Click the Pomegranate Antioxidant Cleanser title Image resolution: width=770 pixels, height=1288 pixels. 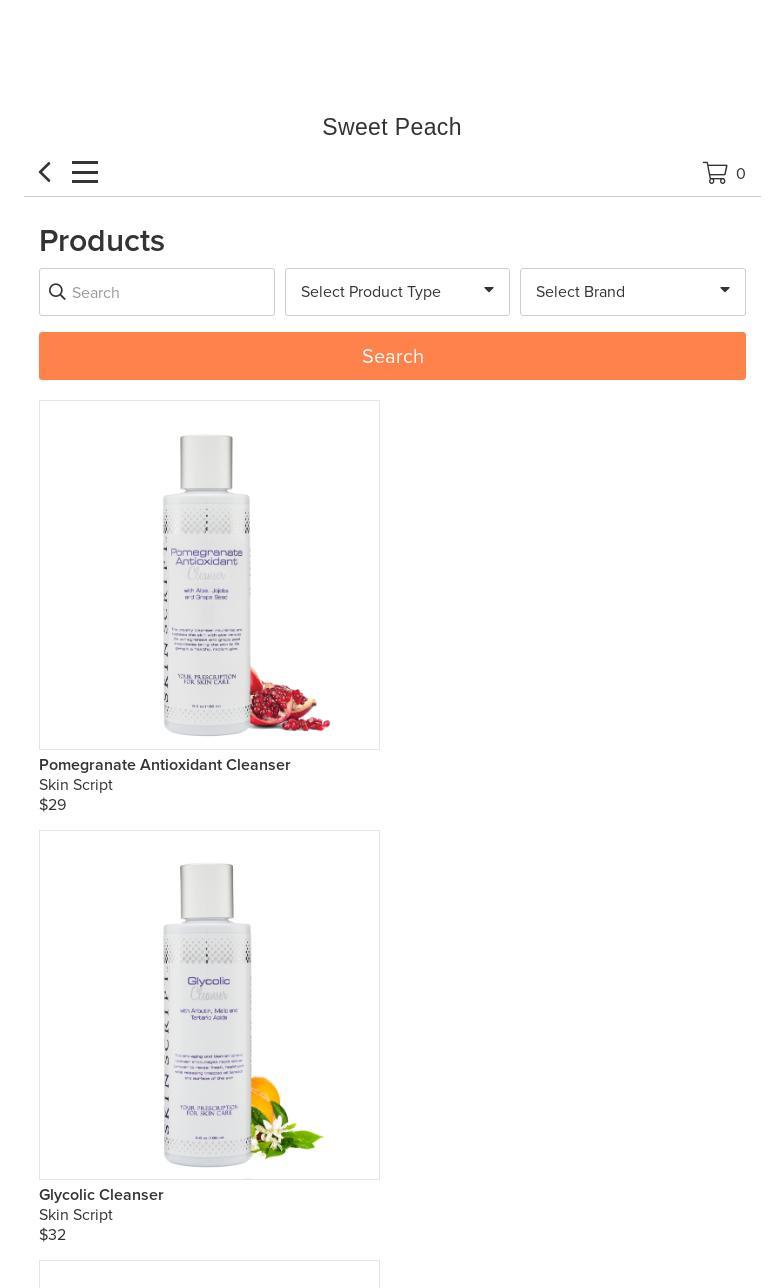click(x=165, y=765)
